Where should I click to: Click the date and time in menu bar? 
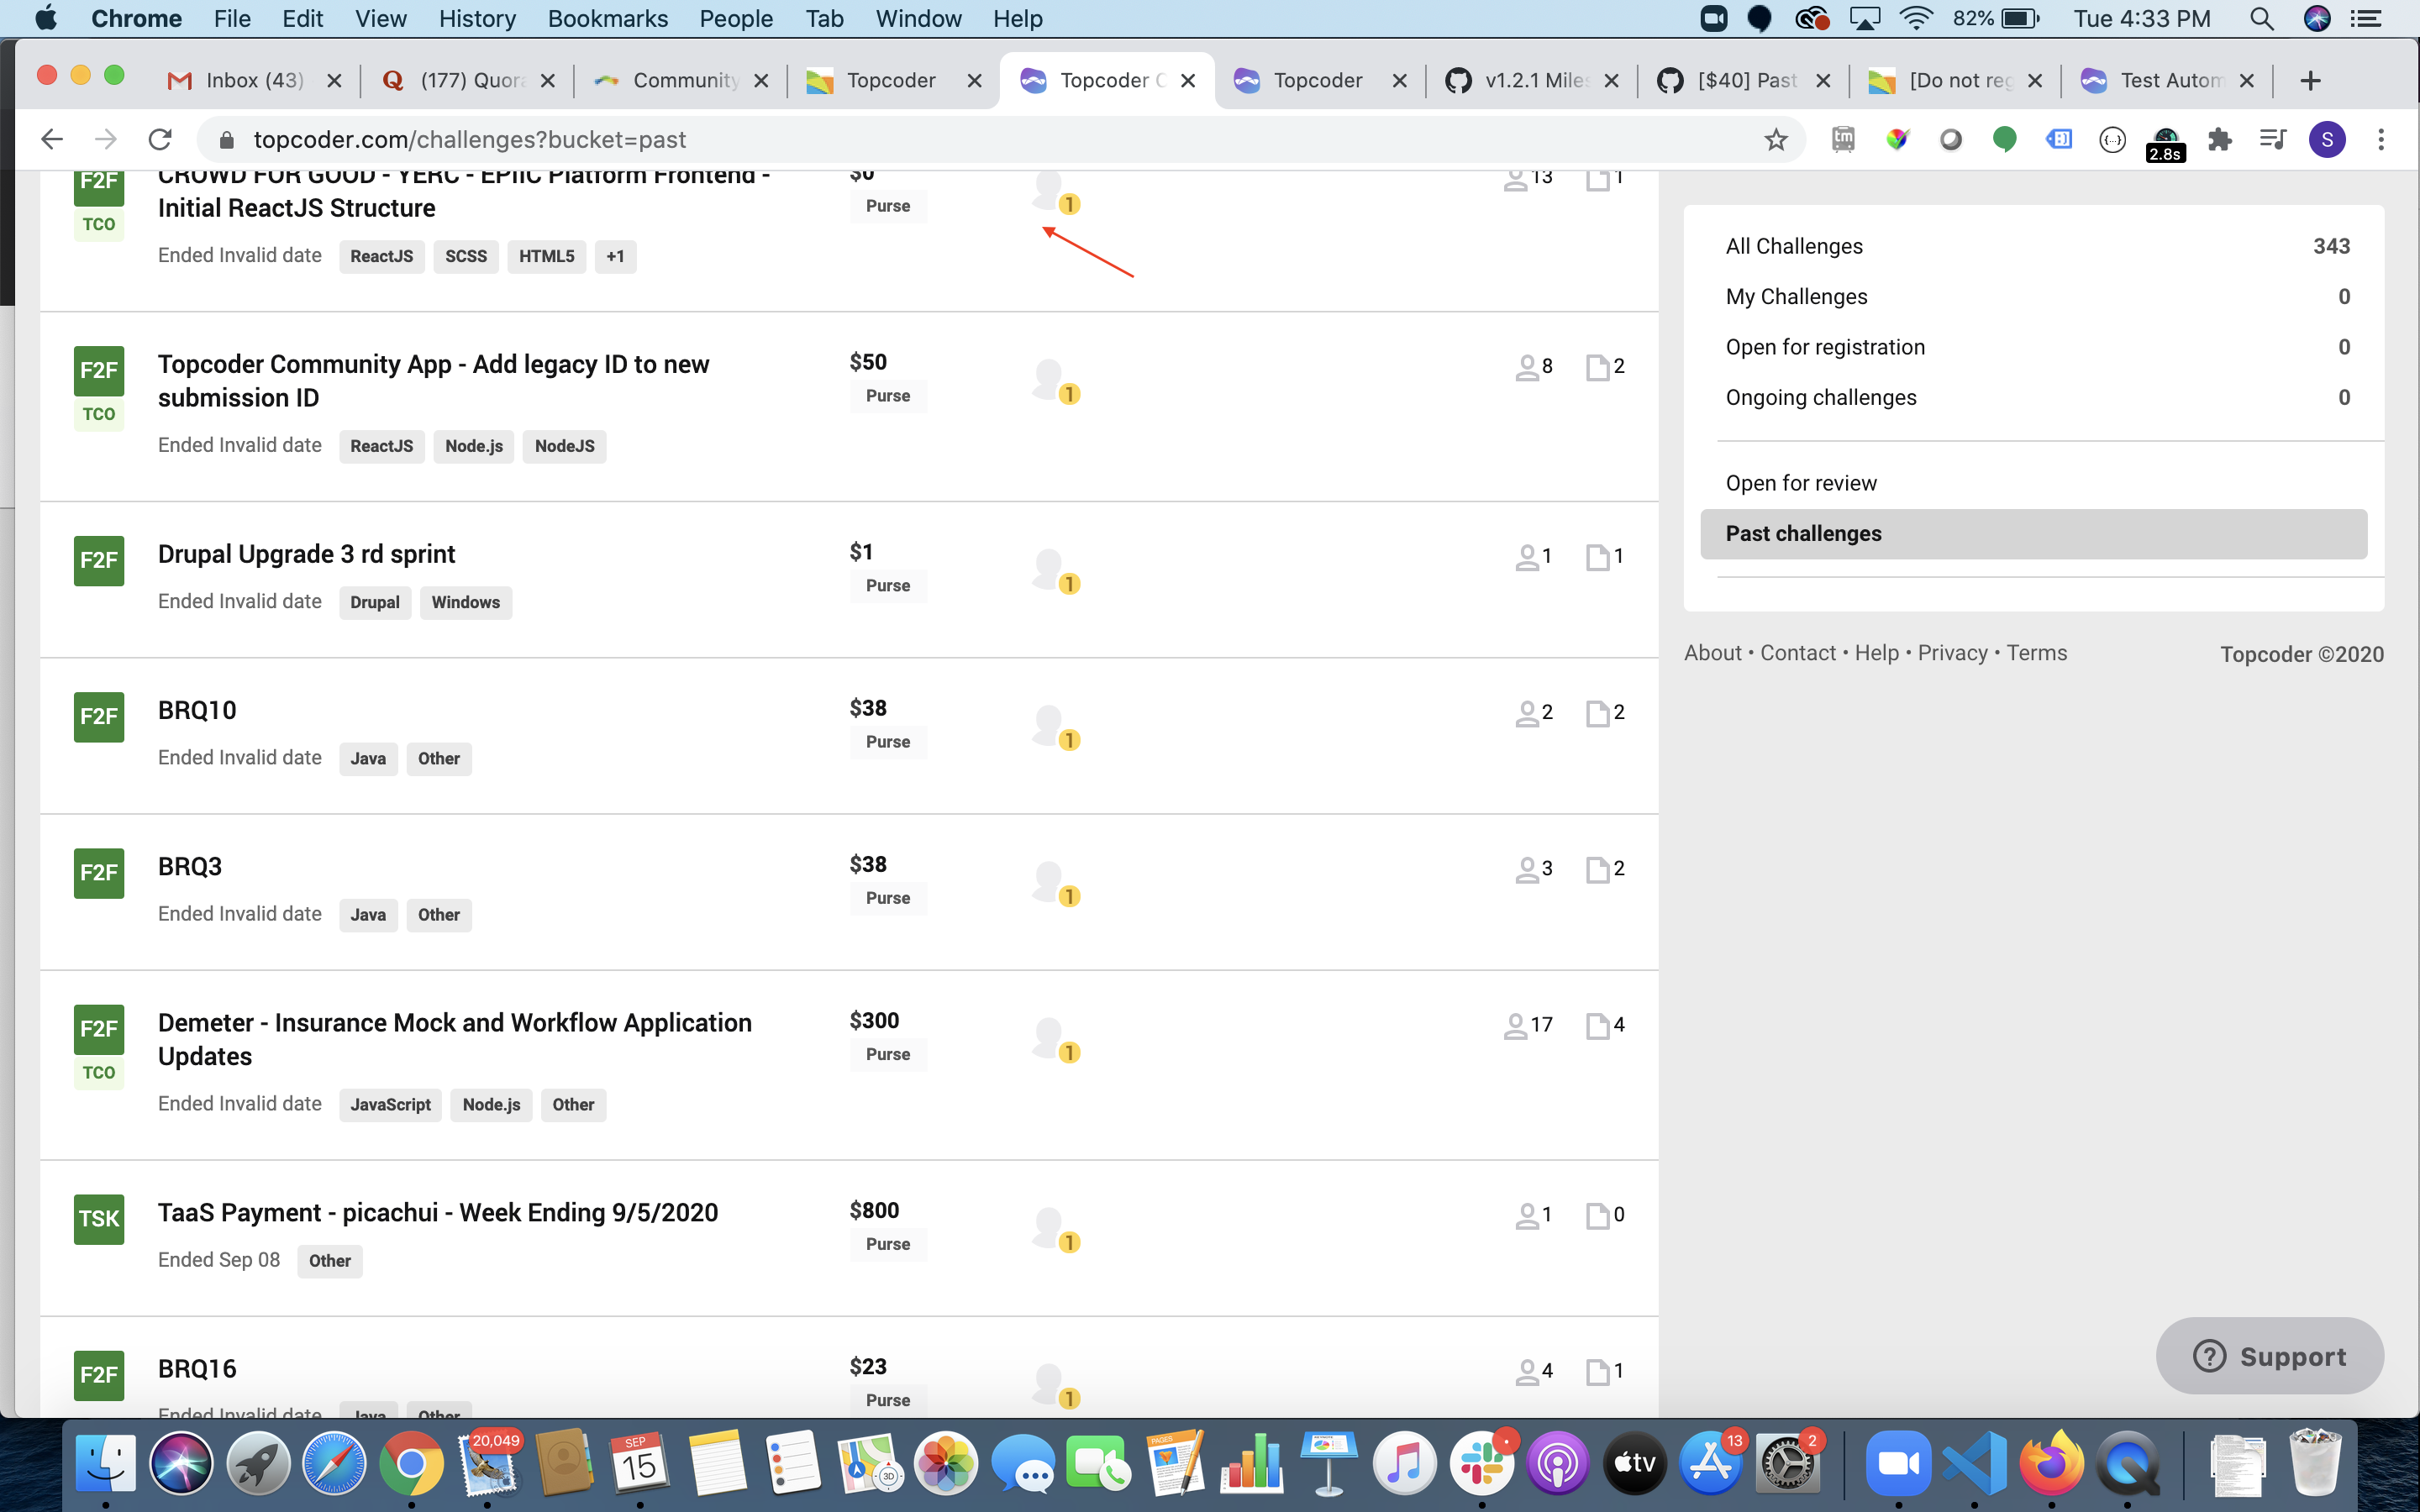tap(2141, 19)
